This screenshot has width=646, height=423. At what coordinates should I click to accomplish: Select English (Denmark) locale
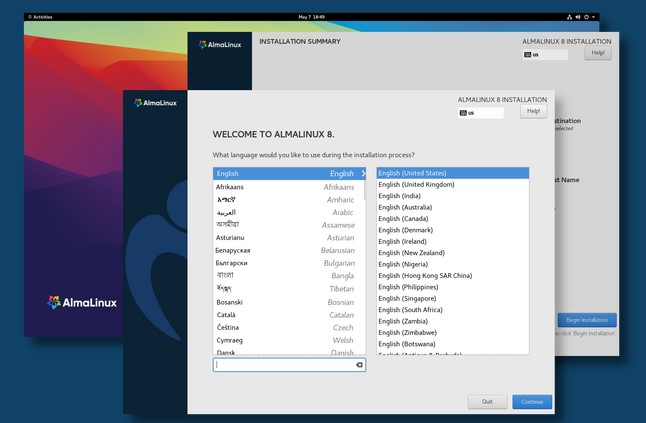(x=453, y=230)
